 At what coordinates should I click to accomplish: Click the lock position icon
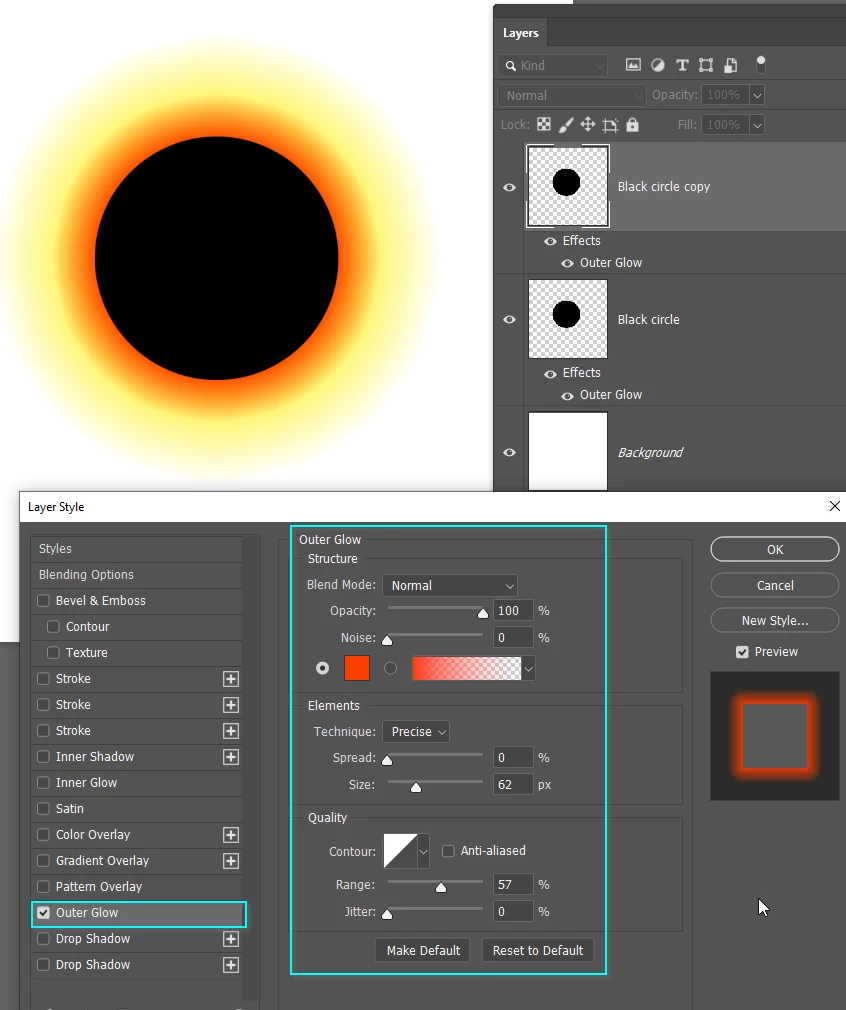coord(588,124)
